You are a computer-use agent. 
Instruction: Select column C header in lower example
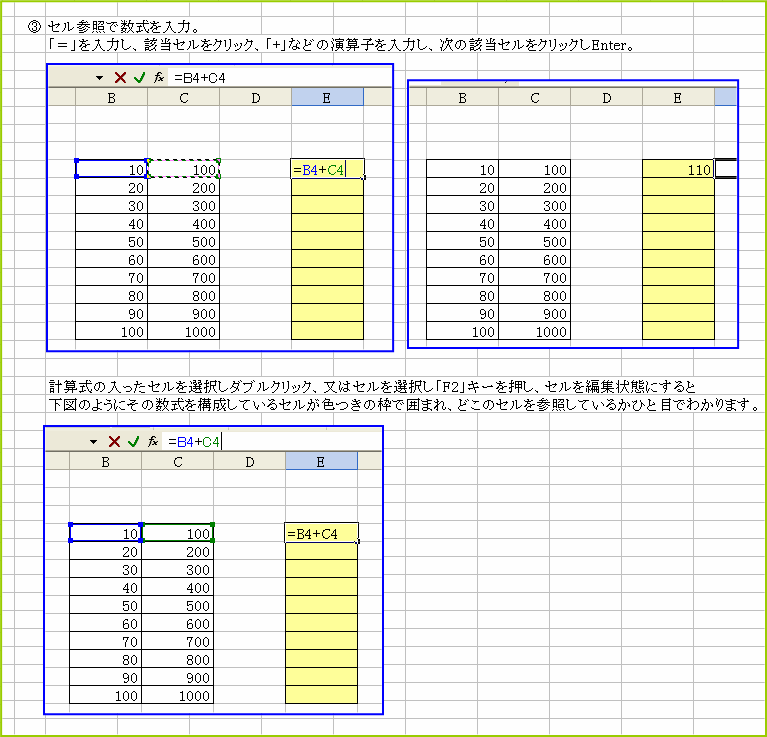pos(177,461)
